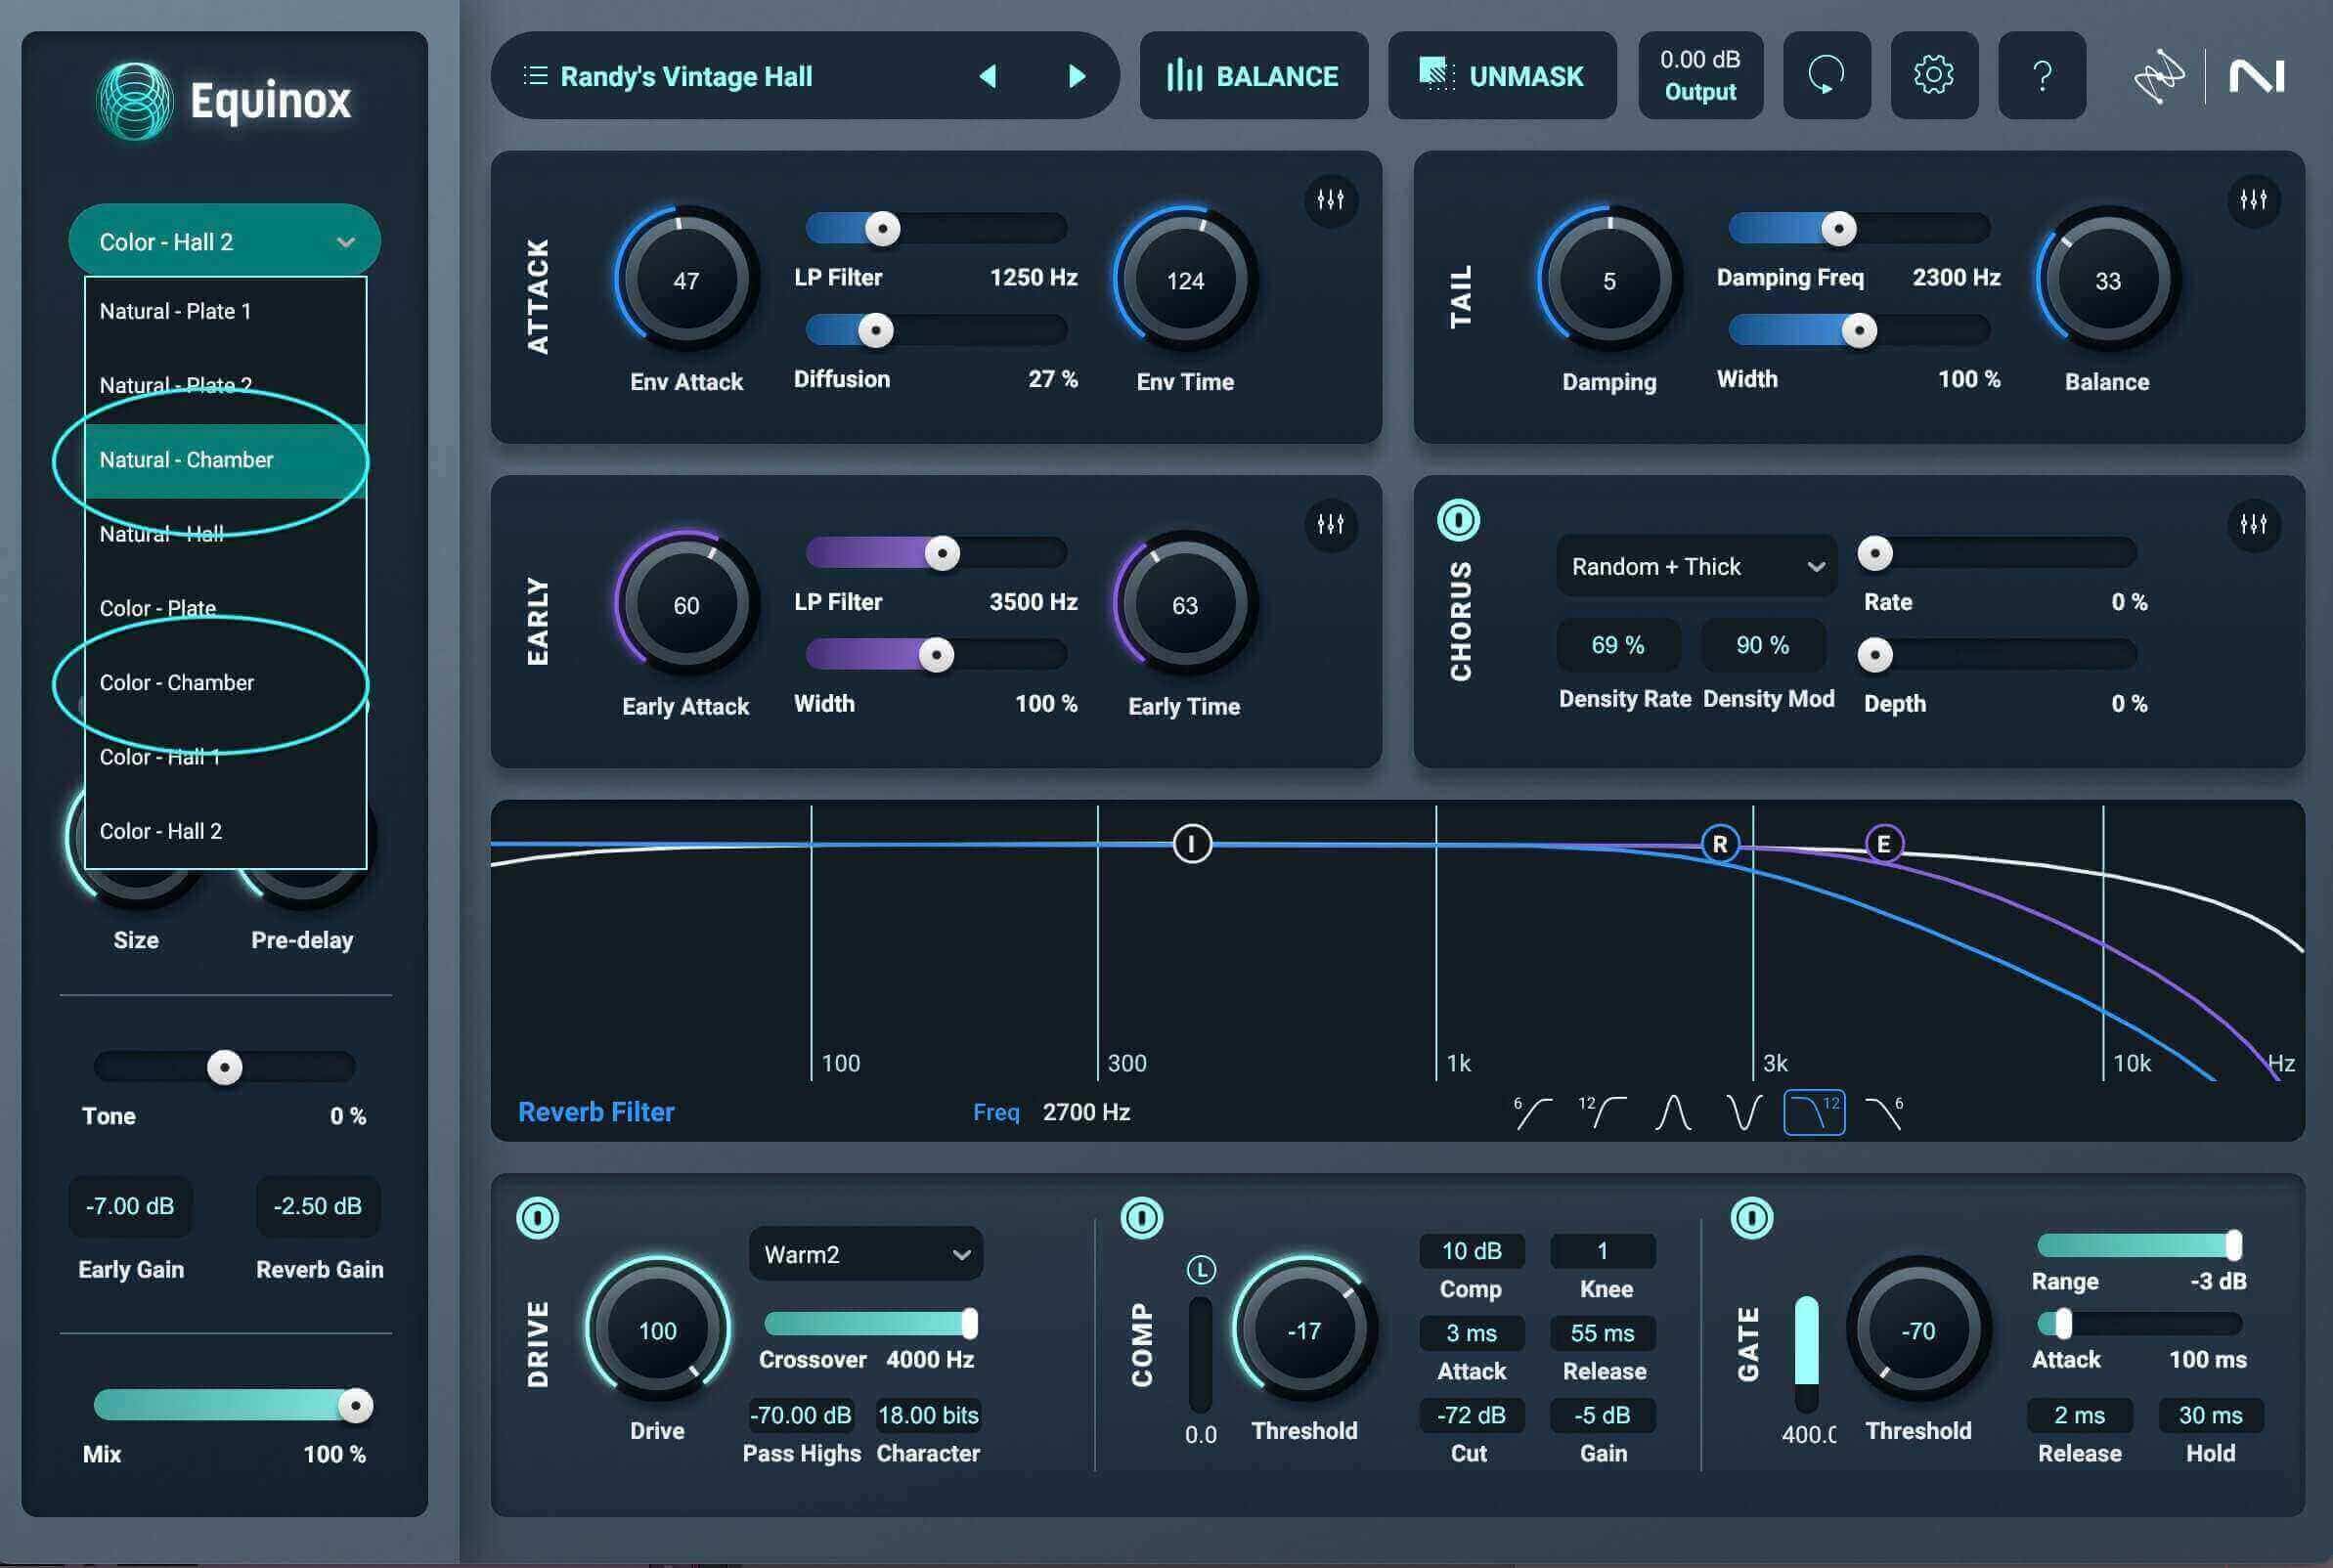Click the iZotope logo icon
Image resolution: width=2333 pixels, height=1568 pixels.
[2158, 76]
